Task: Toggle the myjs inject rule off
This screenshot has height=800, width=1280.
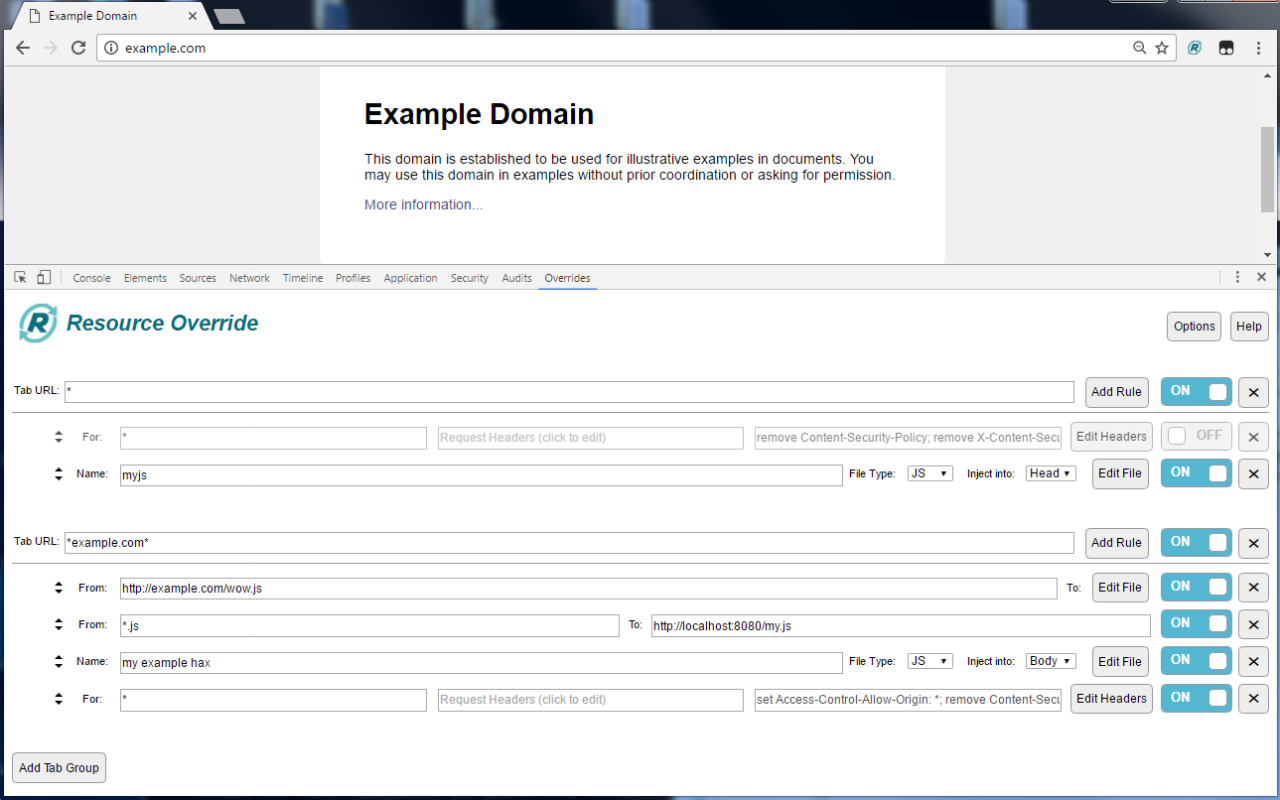Action: 1196,473
